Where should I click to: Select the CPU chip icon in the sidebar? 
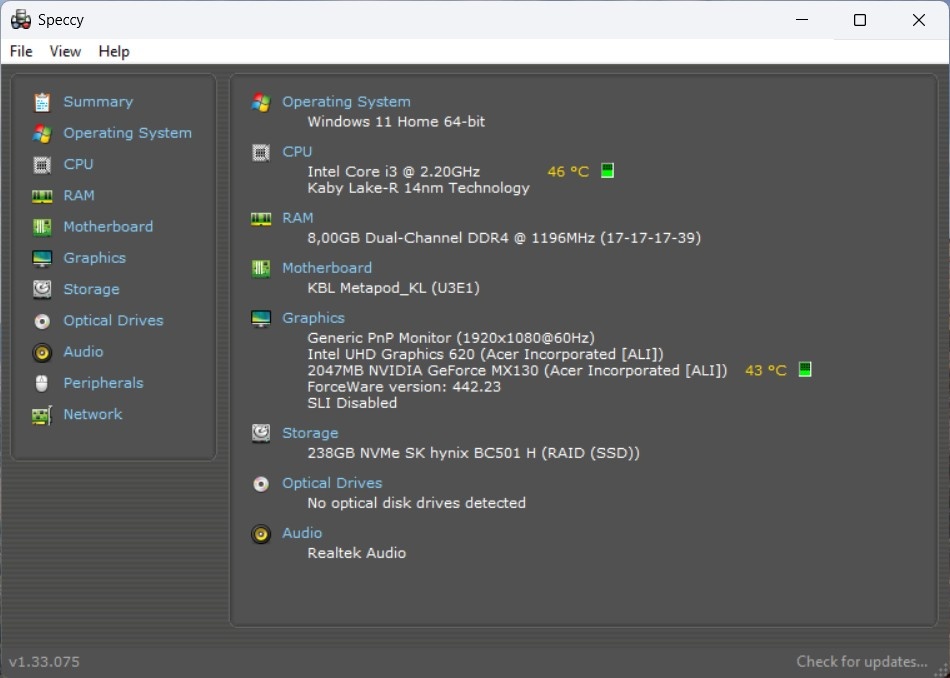coord(41,164)
